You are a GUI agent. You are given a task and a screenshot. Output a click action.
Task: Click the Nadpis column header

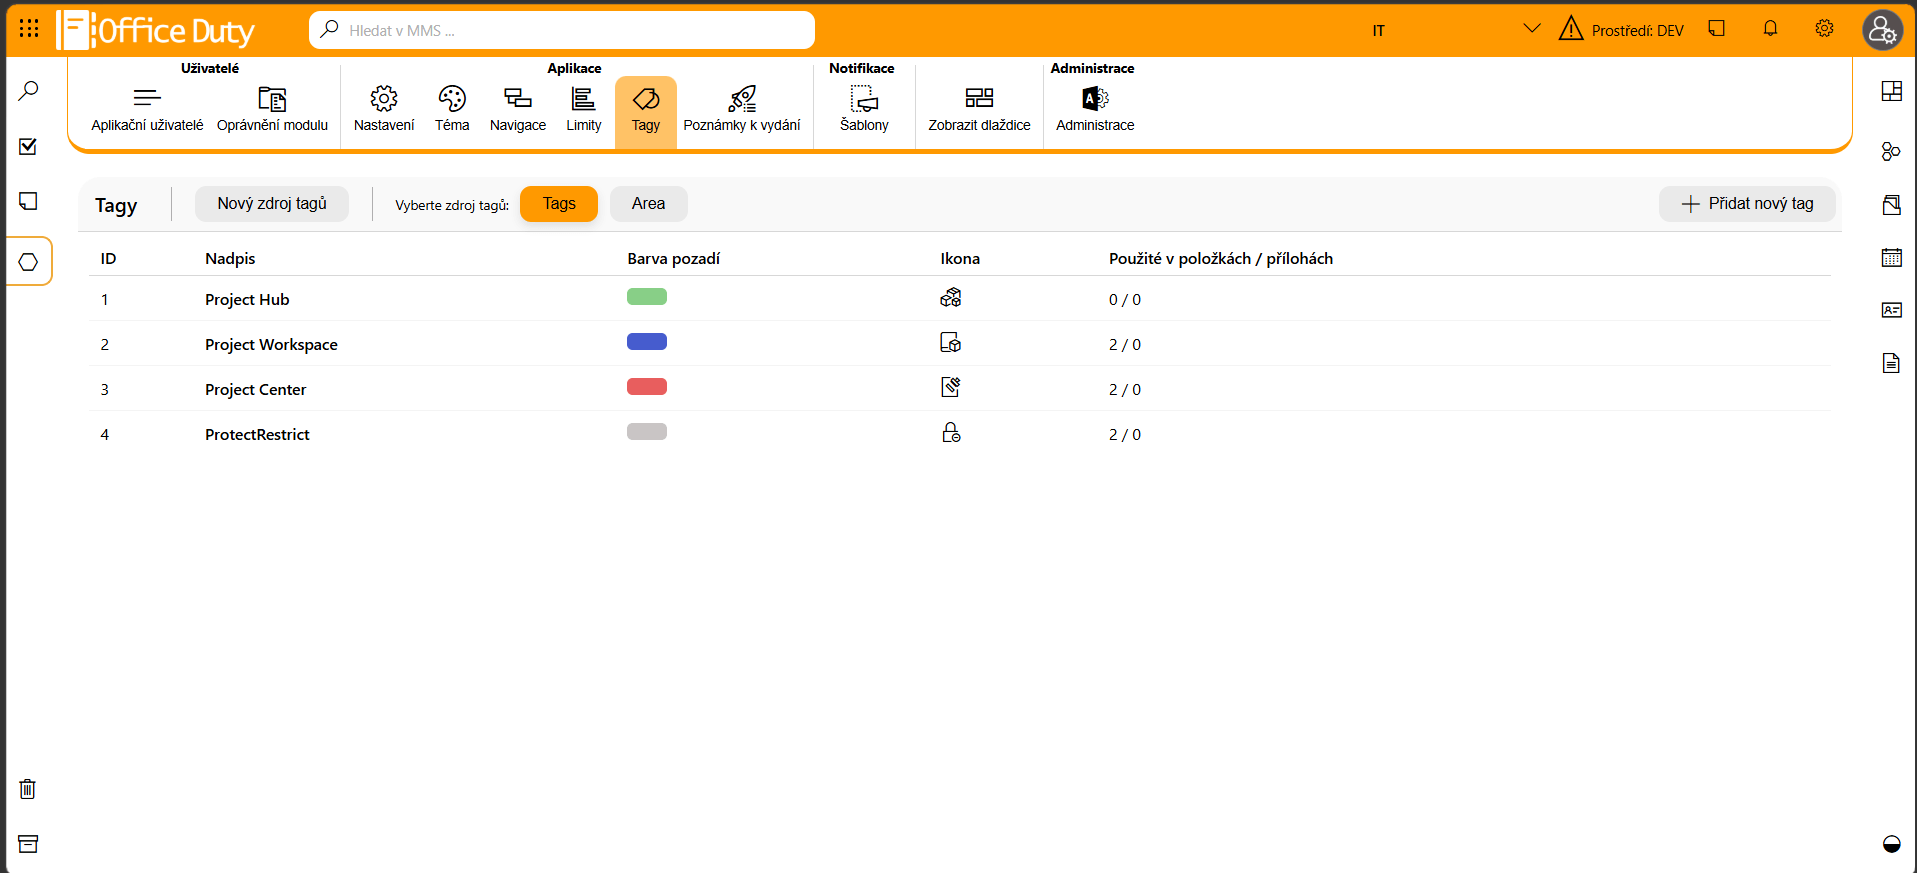click(230, 258)
